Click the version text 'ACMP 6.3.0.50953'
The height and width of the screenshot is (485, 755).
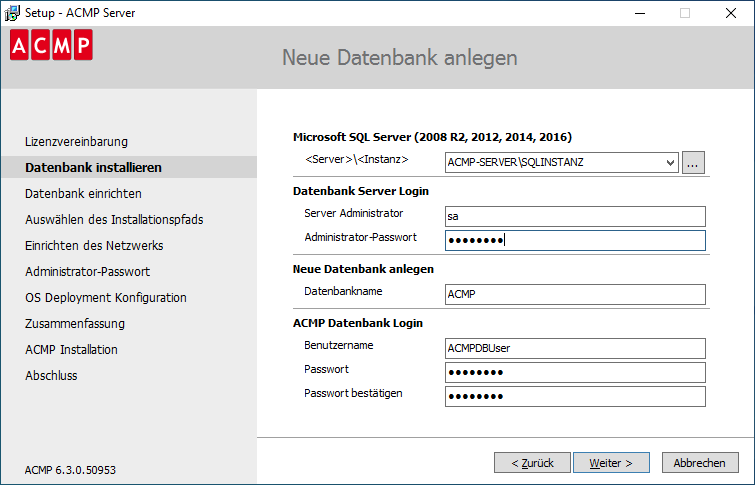[x=70, y=470]
